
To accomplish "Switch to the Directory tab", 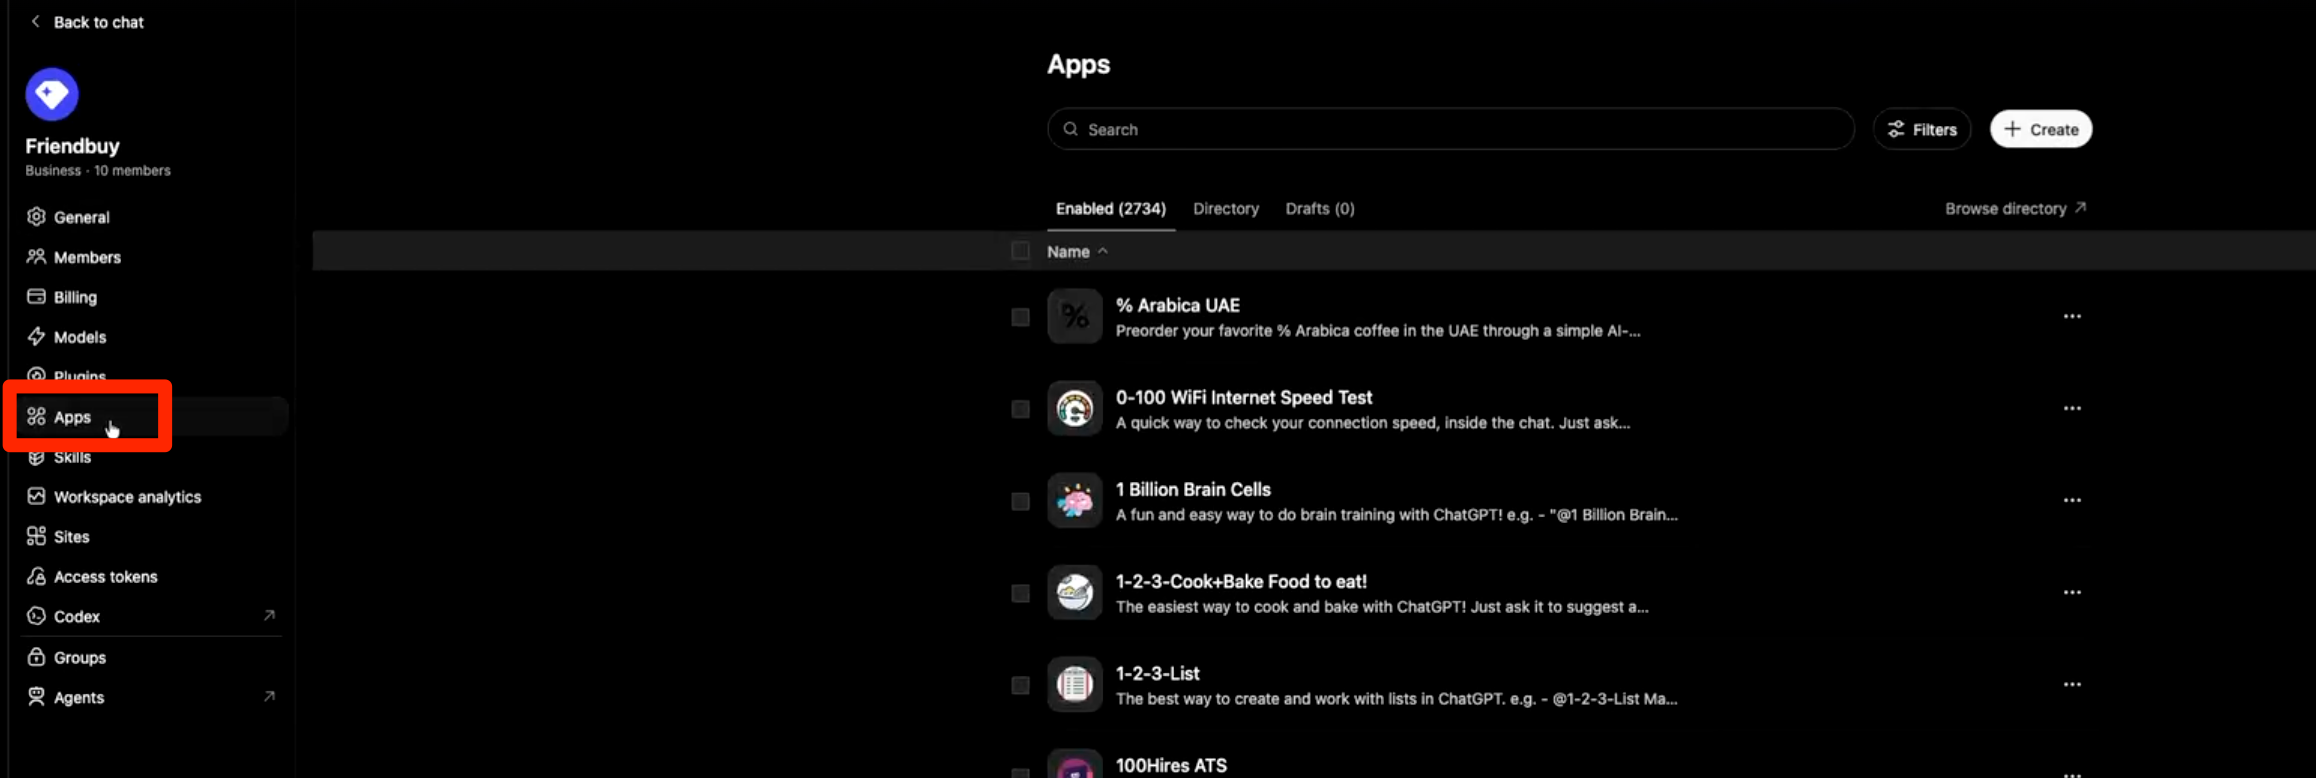I will [1226, 209].
